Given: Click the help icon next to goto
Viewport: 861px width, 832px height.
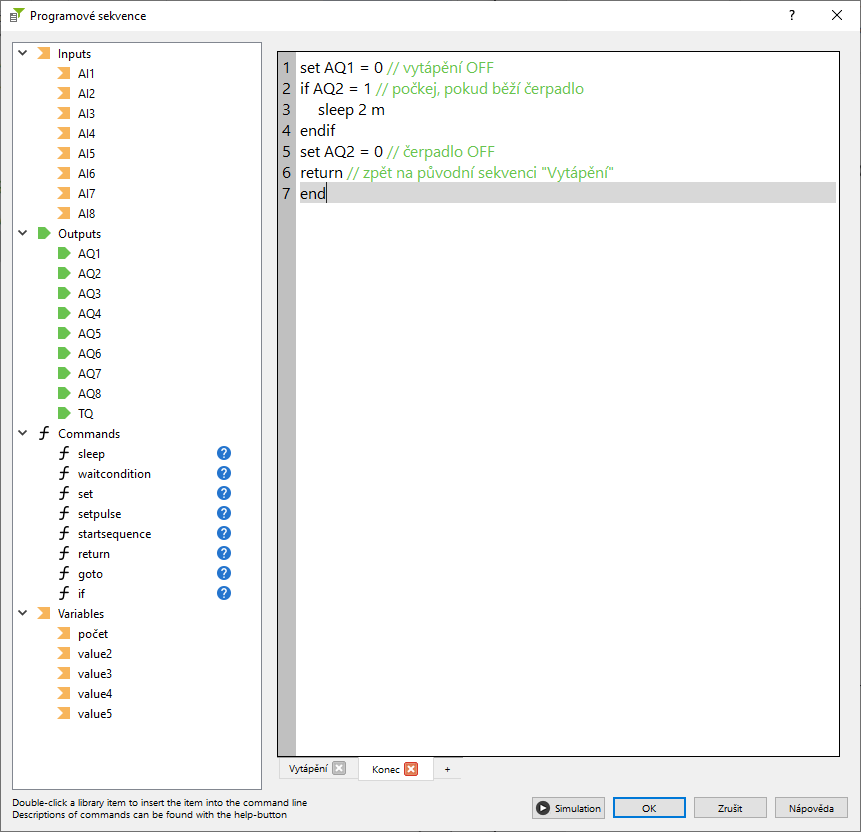Looking at the screenshot, I should click(224, 573).
